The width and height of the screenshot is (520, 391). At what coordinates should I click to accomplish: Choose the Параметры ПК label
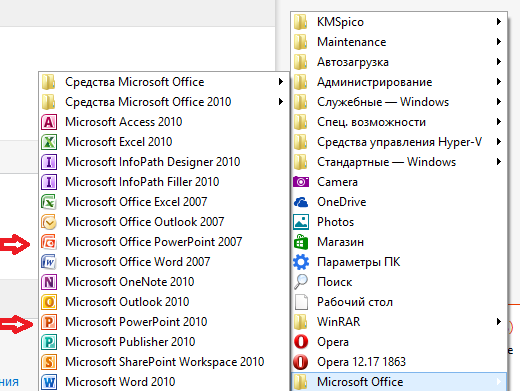(359, 262)
